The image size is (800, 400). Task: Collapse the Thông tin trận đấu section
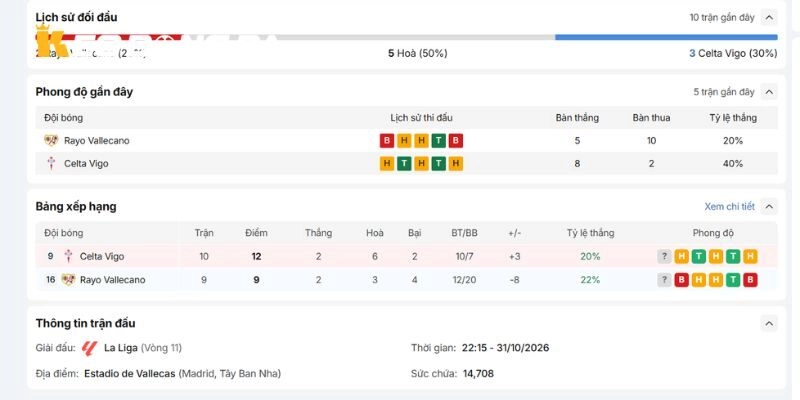(769, 323)
